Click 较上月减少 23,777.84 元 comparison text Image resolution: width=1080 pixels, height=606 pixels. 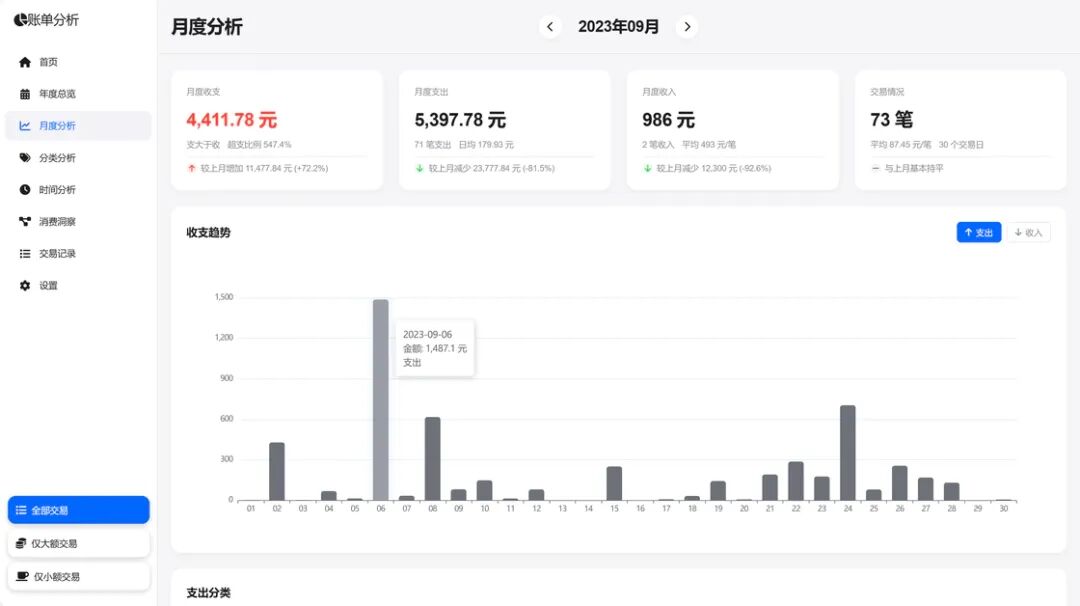coord(491,168)
